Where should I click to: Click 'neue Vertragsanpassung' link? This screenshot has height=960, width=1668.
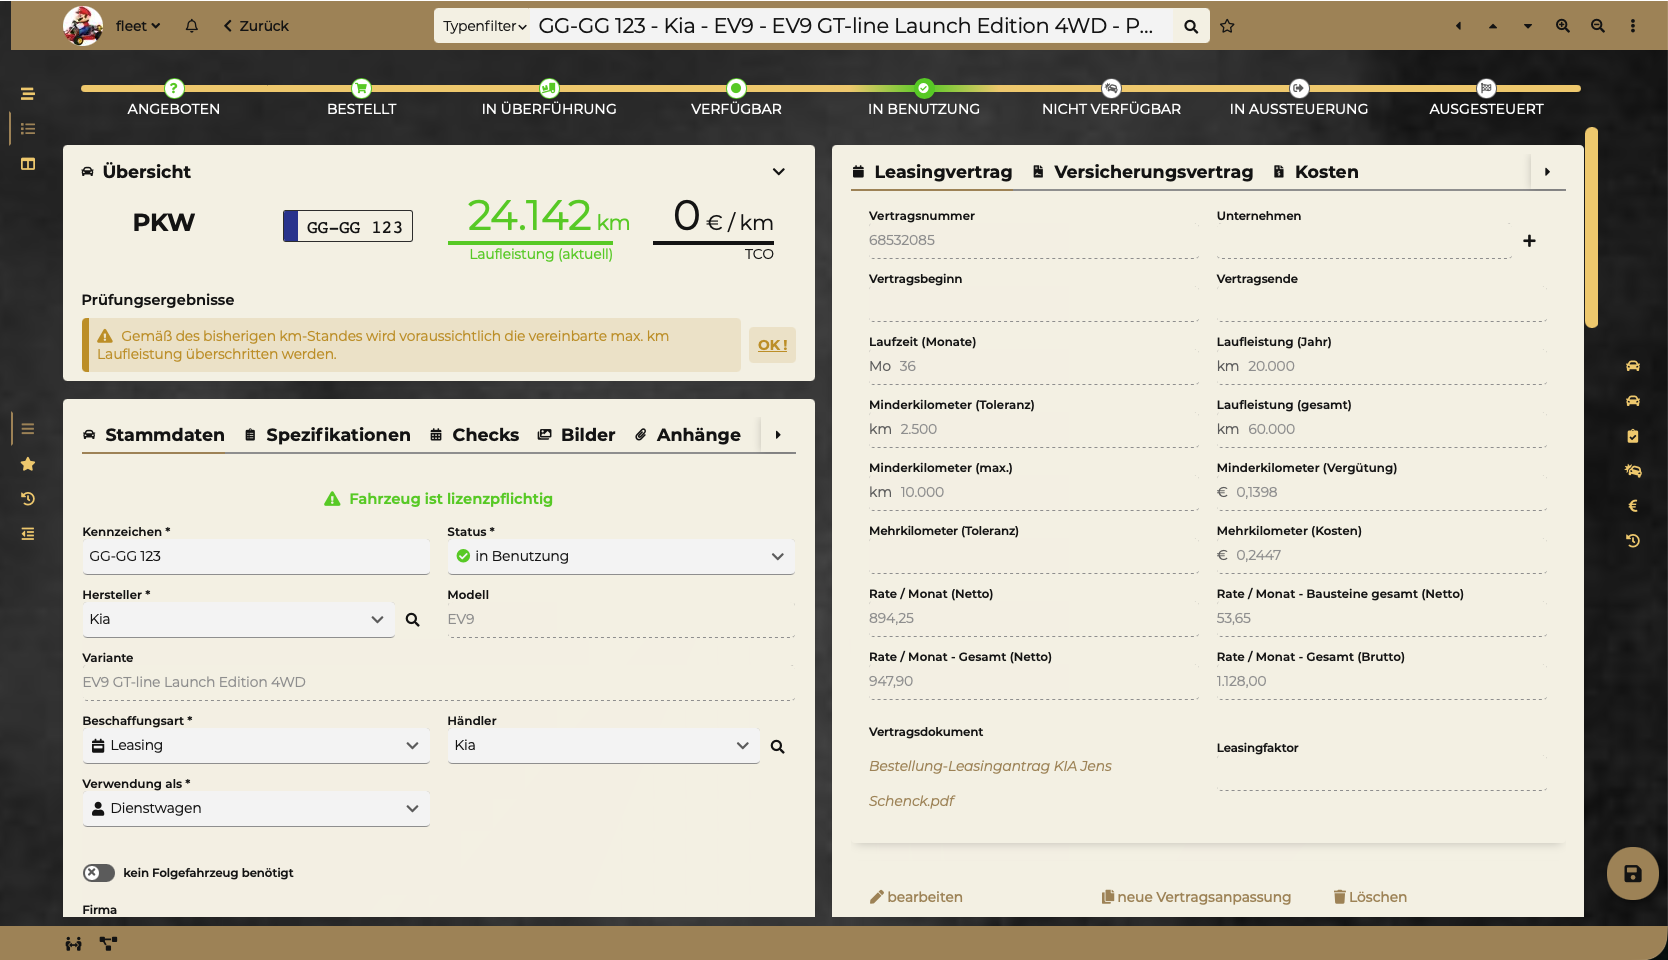pos(1196,897)
